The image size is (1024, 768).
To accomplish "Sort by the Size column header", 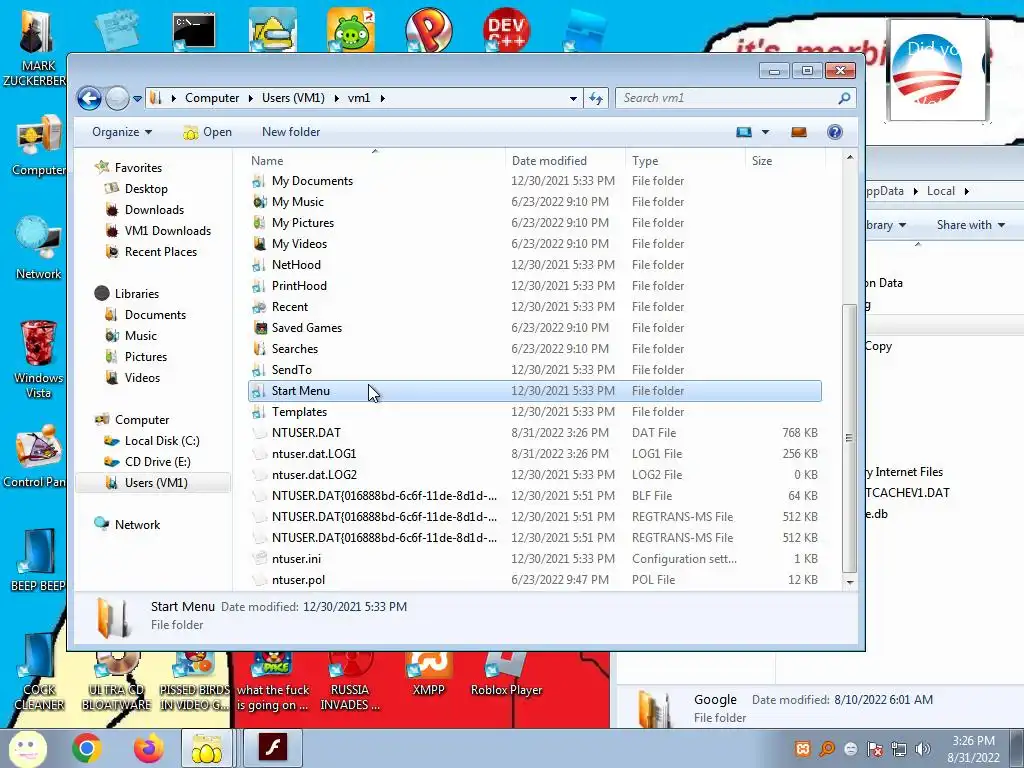I will [761, 161].
